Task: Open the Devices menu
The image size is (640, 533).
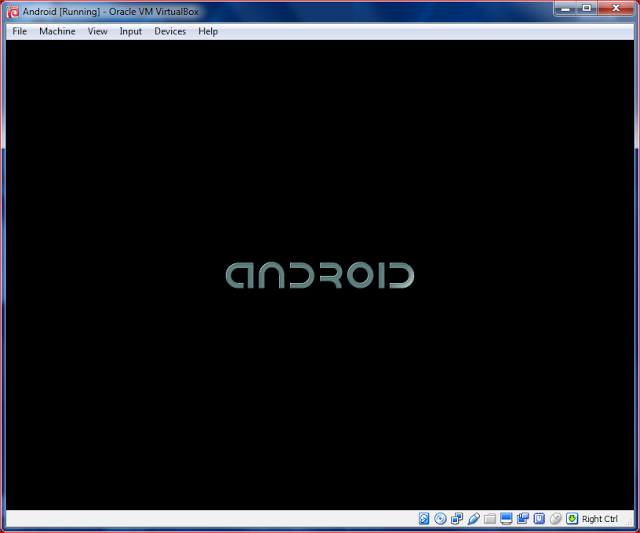Action: (x=170, y=31)
